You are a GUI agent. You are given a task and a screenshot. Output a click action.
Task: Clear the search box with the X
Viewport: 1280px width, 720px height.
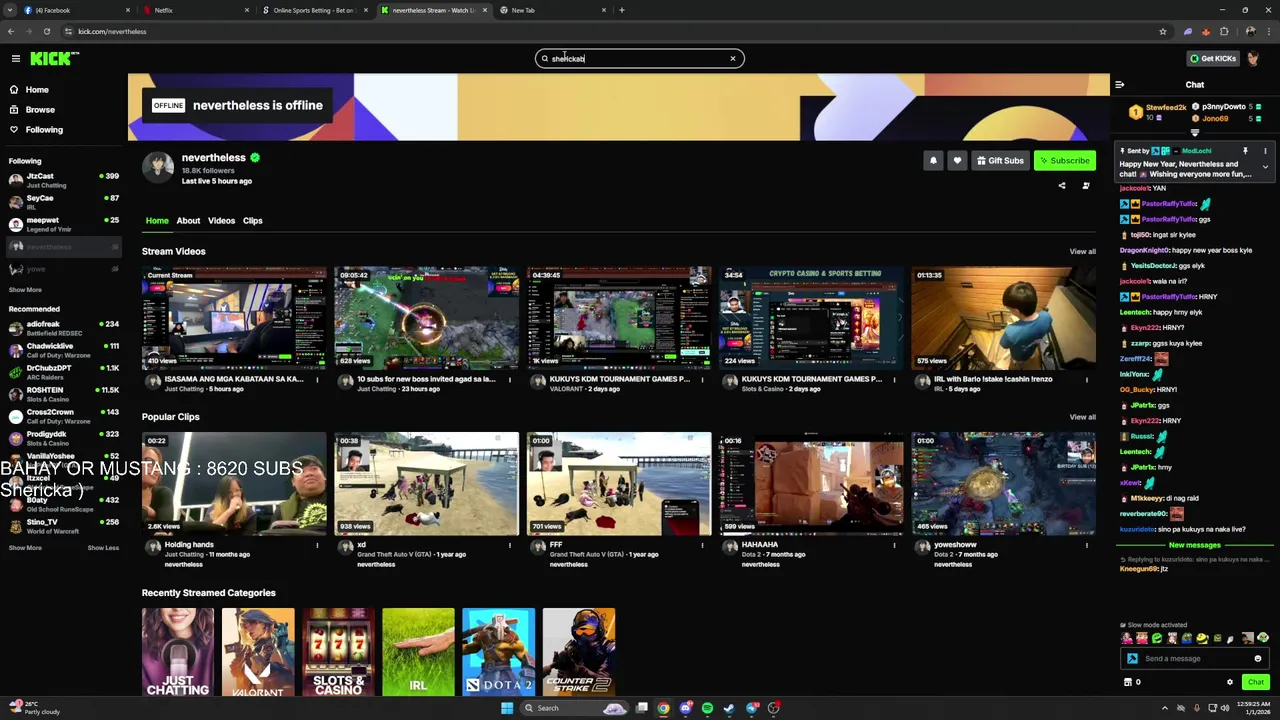[733, 58]
